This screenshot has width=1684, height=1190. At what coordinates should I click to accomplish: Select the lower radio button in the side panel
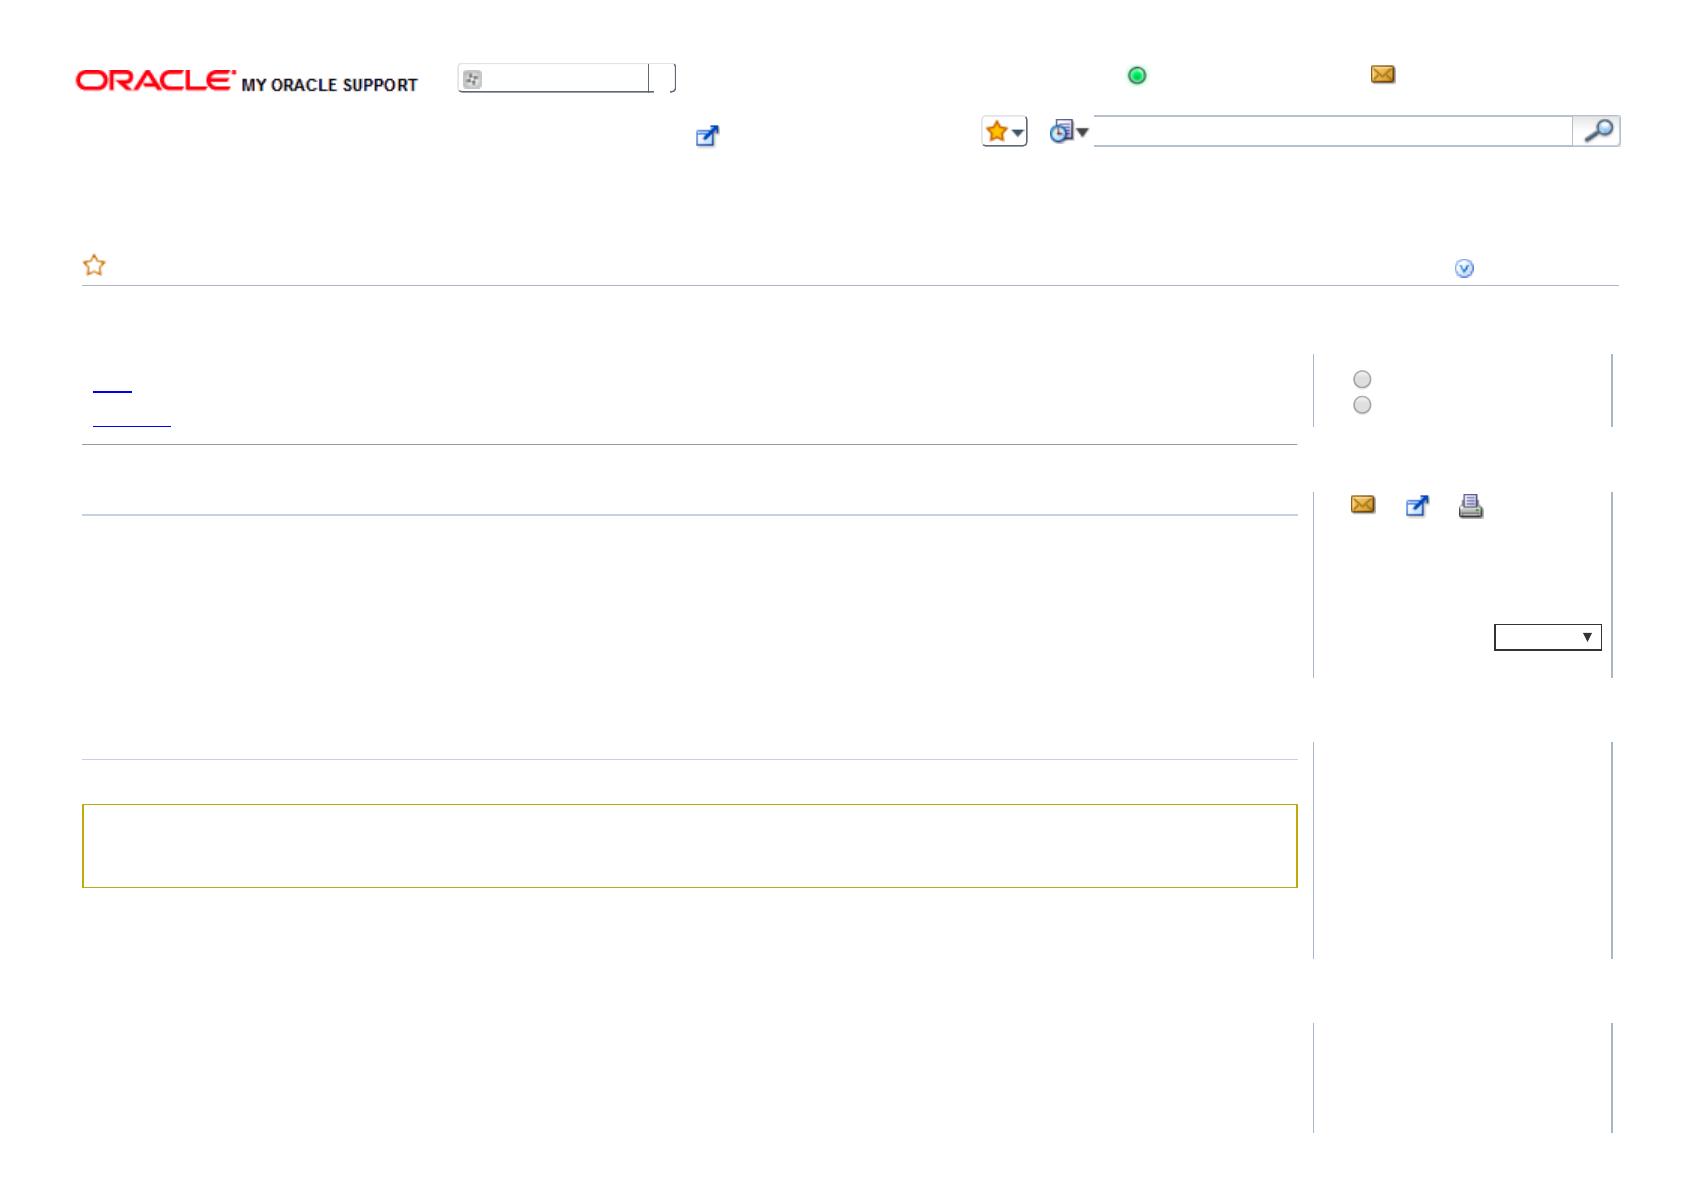1362,405
